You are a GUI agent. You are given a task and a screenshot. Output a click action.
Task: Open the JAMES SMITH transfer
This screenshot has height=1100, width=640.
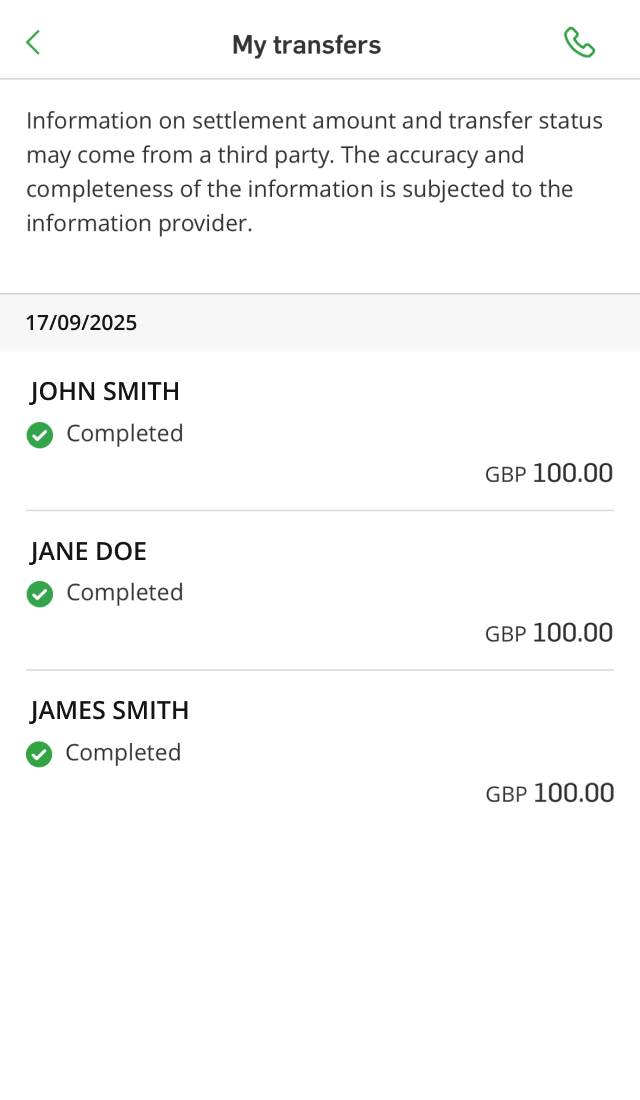tap(110, 711)
